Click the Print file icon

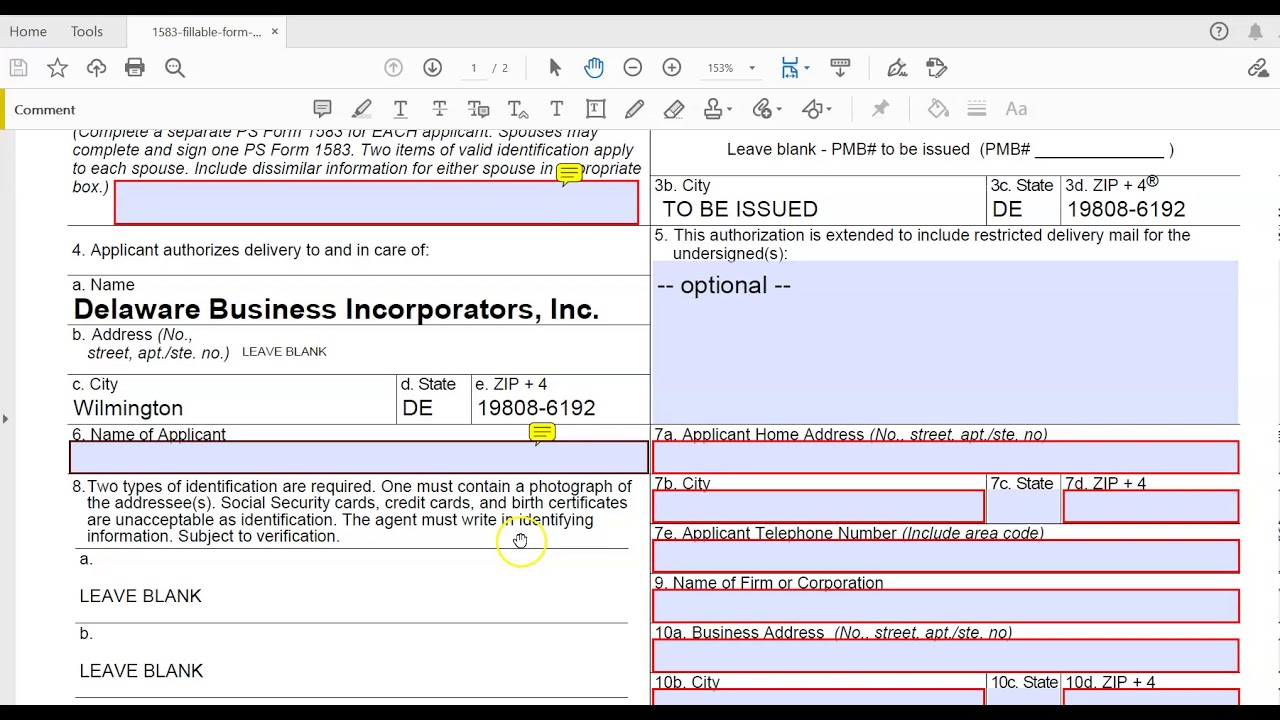(135, 68)
